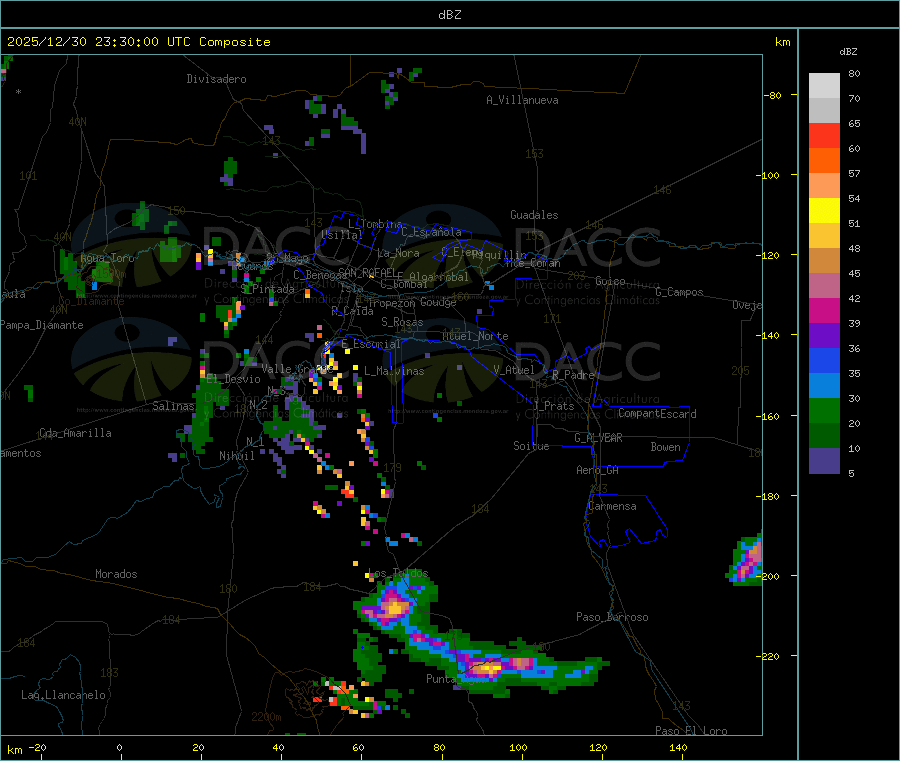Click the Paso_Barroso map label
Image resolution: width=900 pixels, height=761 pixels.
[x=612, y=617]
